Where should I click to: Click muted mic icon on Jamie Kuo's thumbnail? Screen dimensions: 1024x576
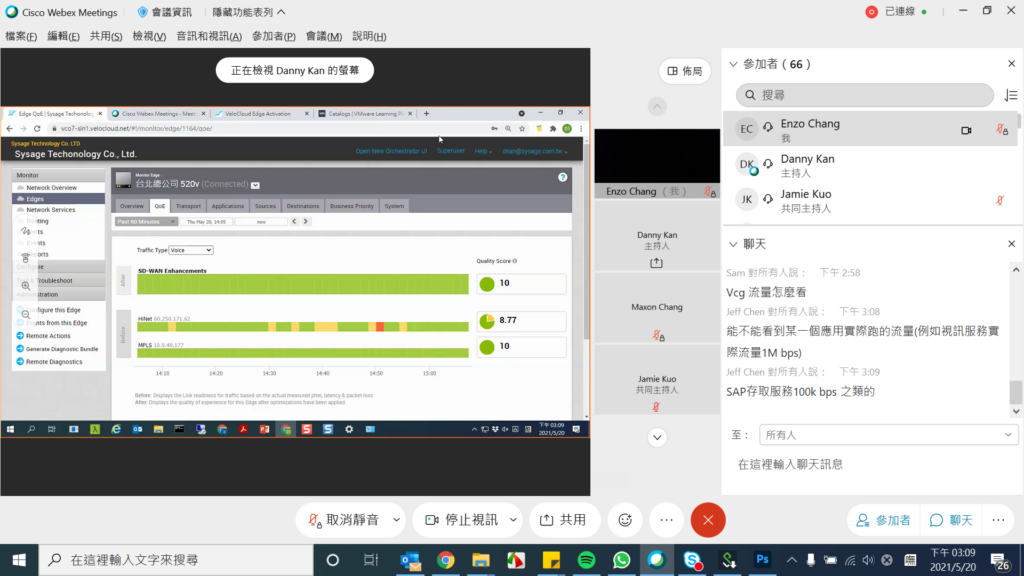(x=656, y=407)
